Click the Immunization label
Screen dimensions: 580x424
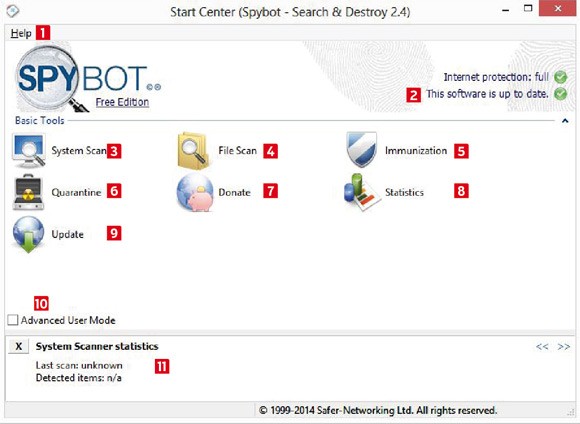(416, 151)
